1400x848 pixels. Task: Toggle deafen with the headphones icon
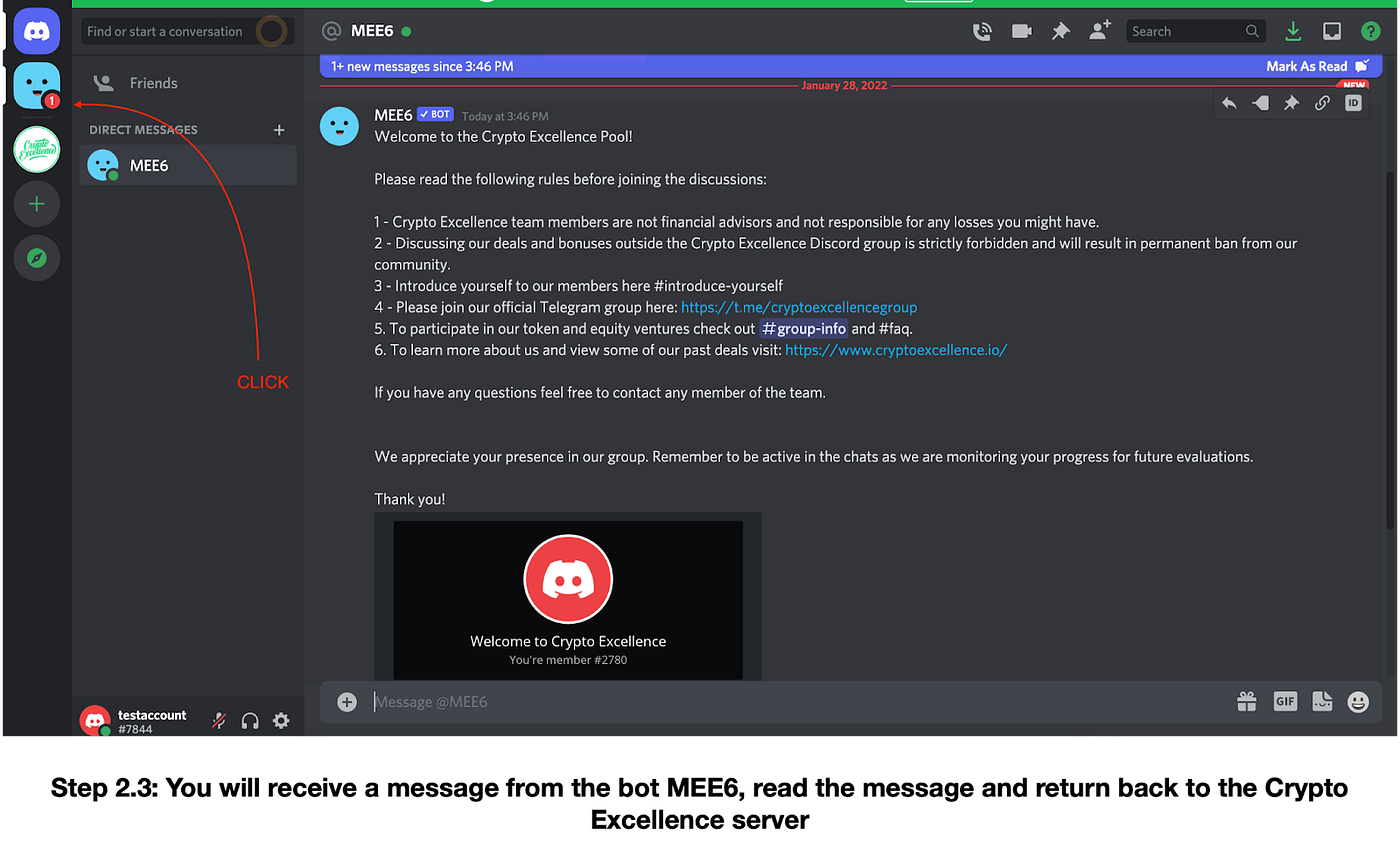pyautogui.click(x=250, y=720)
